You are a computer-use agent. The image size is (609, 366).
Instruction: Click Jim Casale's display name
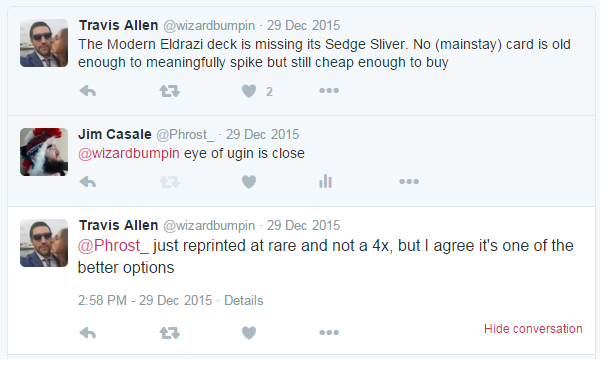coord(115,134)
